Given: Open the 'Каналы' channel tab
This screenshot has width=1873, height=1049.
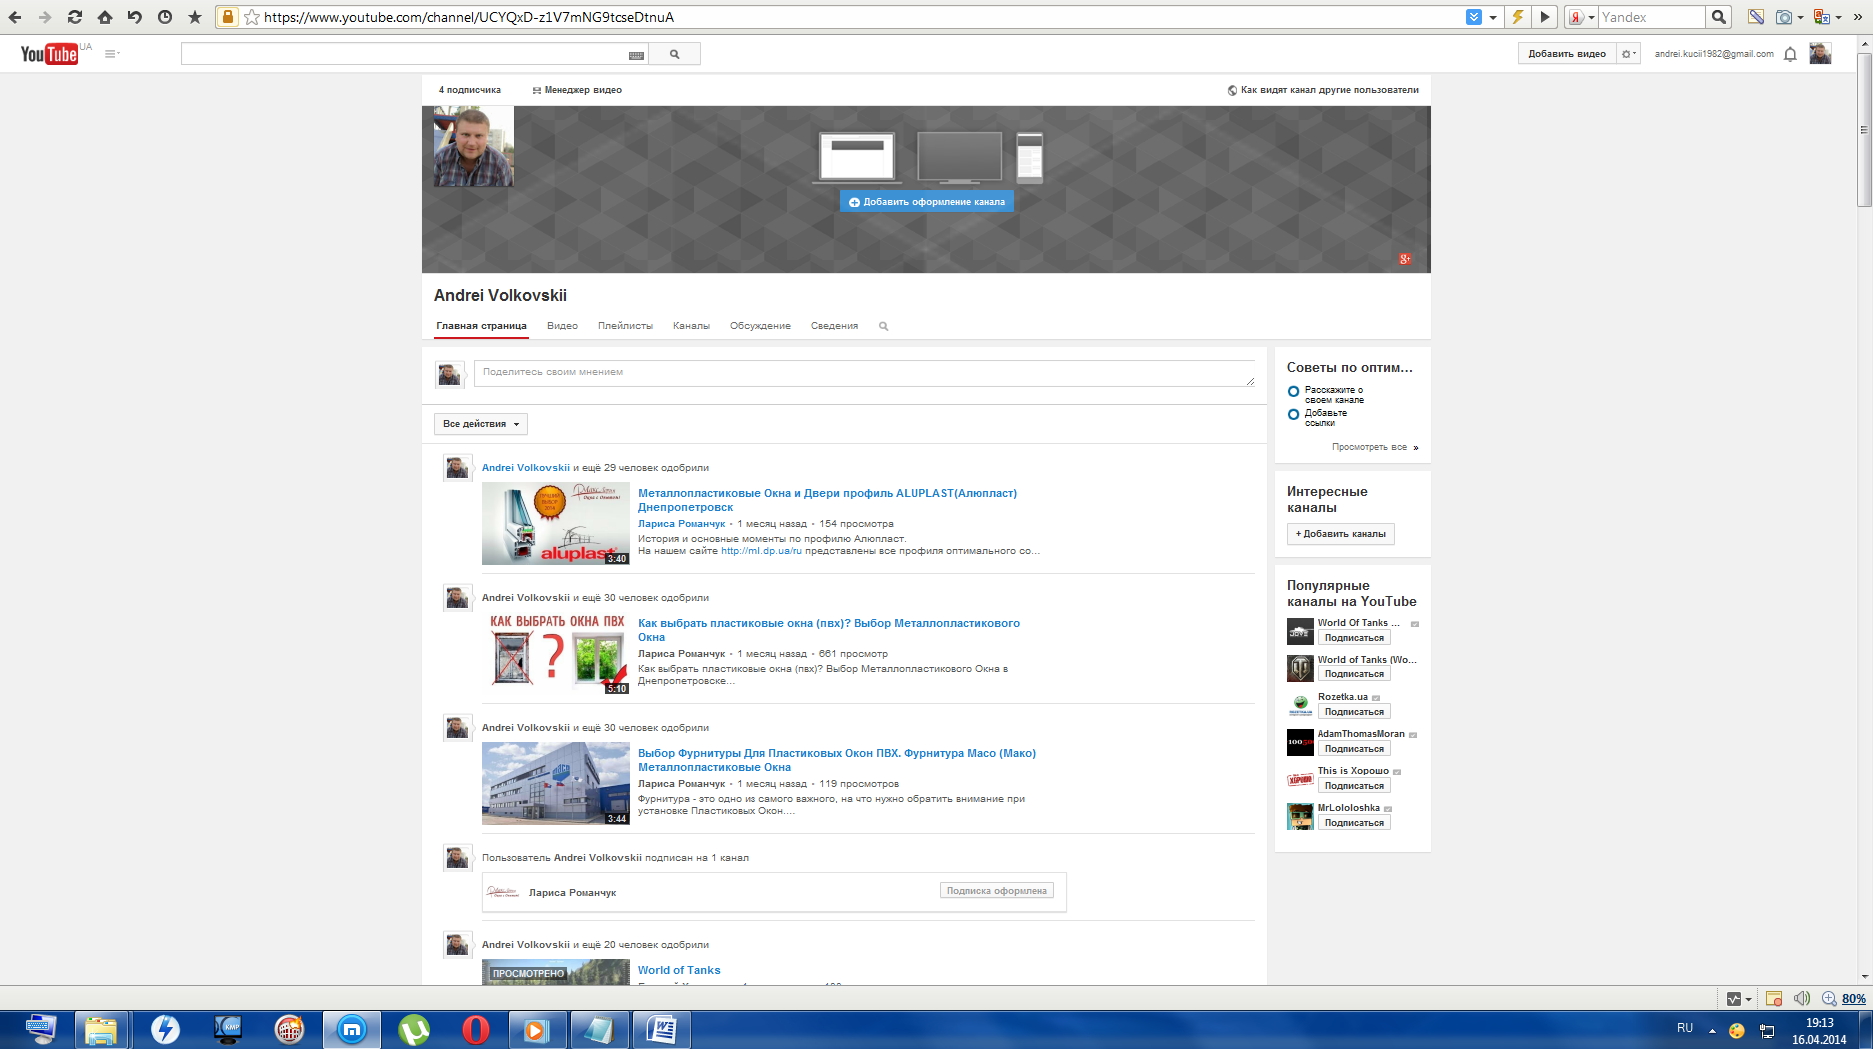Looking at the screenshot, I should 691,326.
